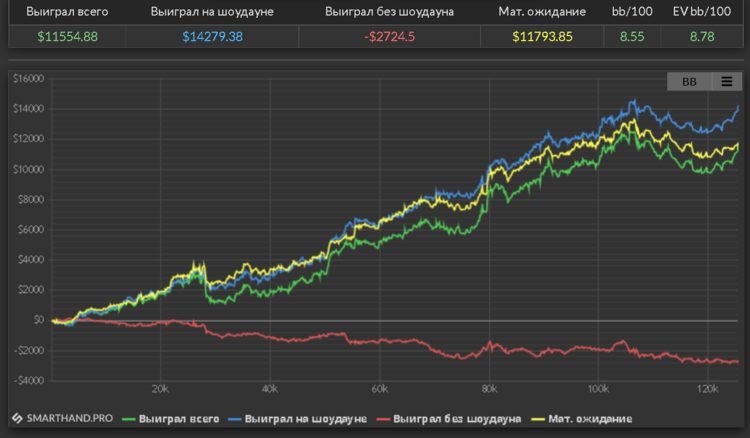Click the 8.55 bb/100 value
This screenshot has width=750, height=438.
click(630, 36)
